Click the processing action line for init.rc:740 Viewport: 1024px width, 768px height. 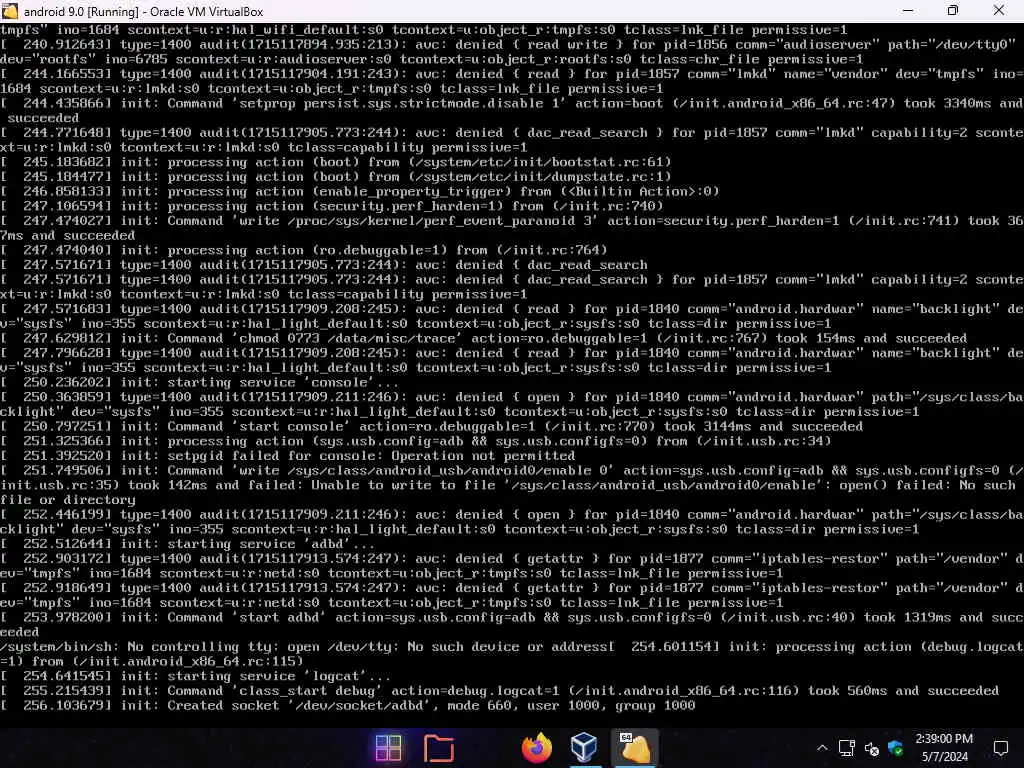[x=332, y=206]
